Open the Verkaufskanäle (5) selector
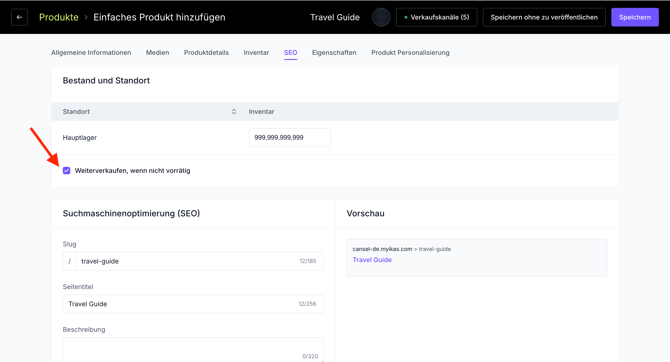This screenshot has height=362, width=670. pos(437,18)
